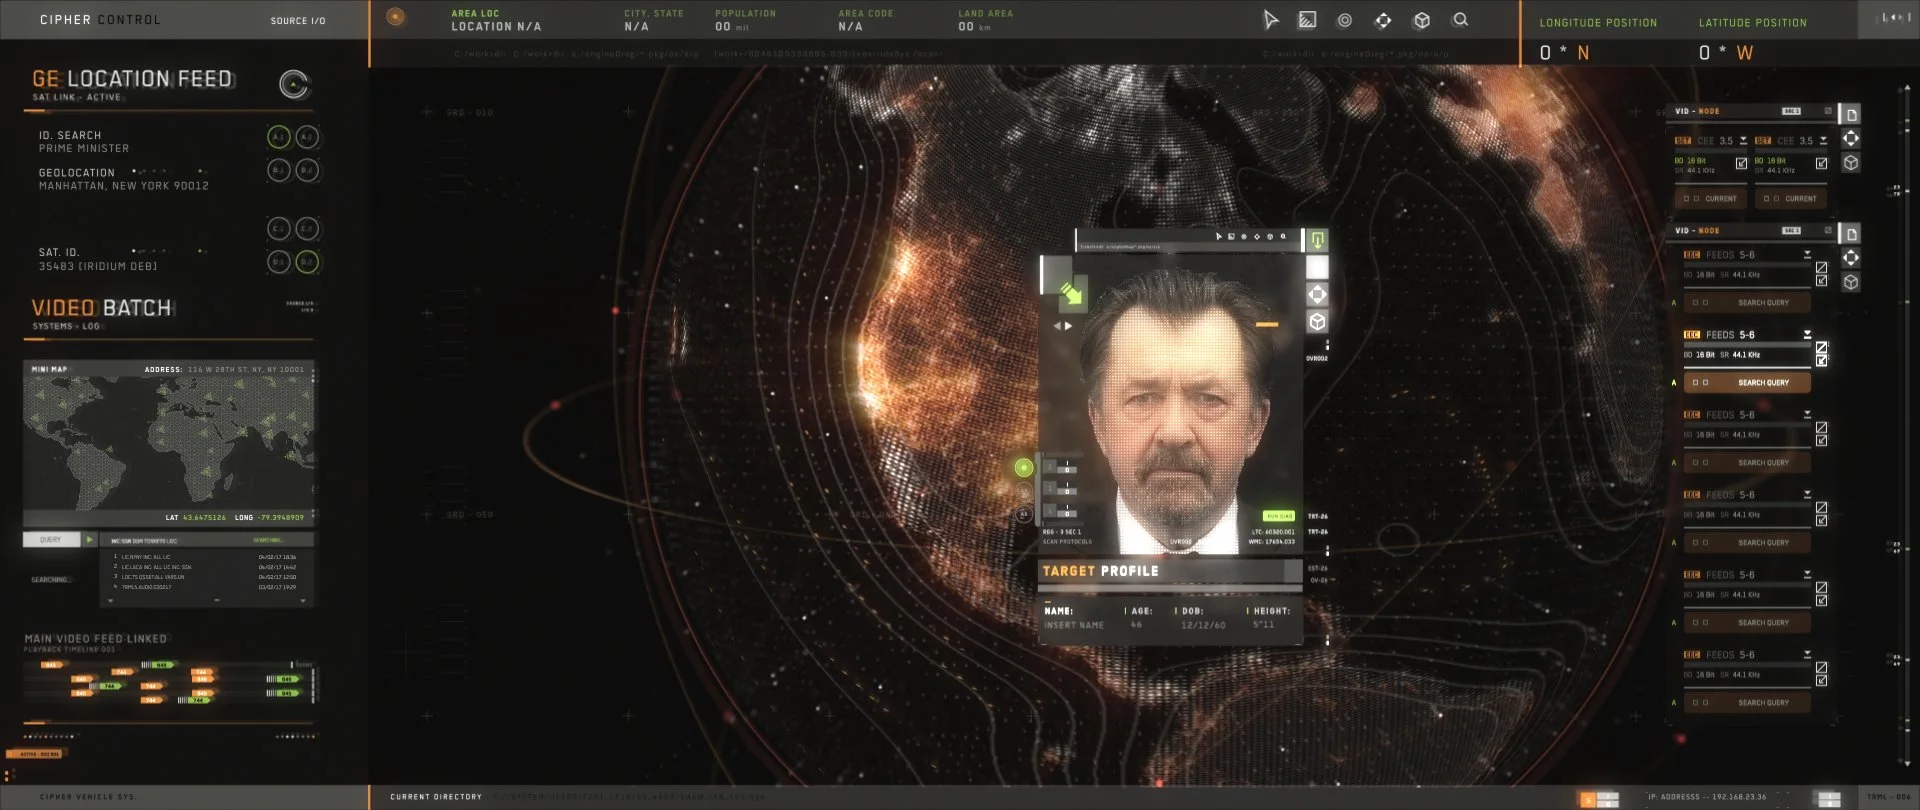
Task: Toggle the D.2 green circle indicator
Action: (x=307, y=262)
